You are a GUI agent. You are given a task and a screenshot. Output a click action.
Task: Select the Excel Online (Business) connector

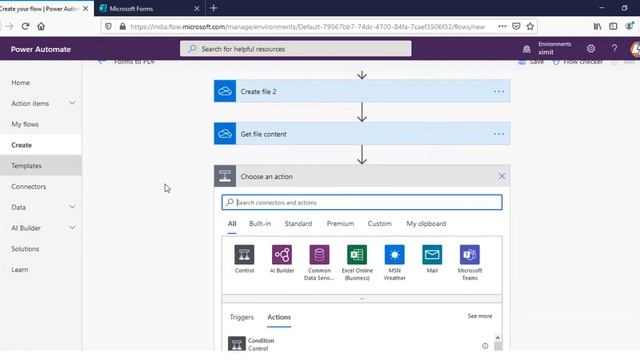point(357,255)
